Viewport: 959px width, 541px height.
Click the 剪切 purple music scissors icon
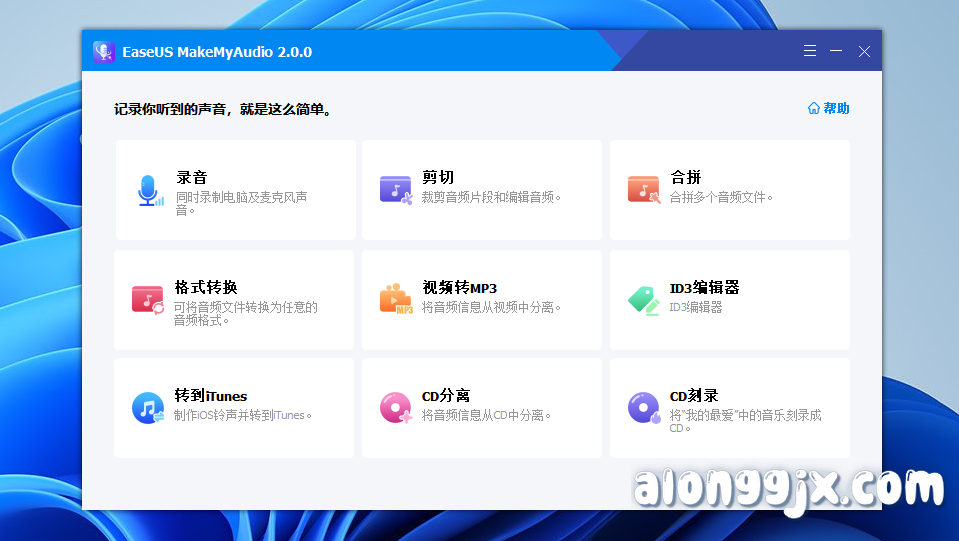[x=396, y=190]
